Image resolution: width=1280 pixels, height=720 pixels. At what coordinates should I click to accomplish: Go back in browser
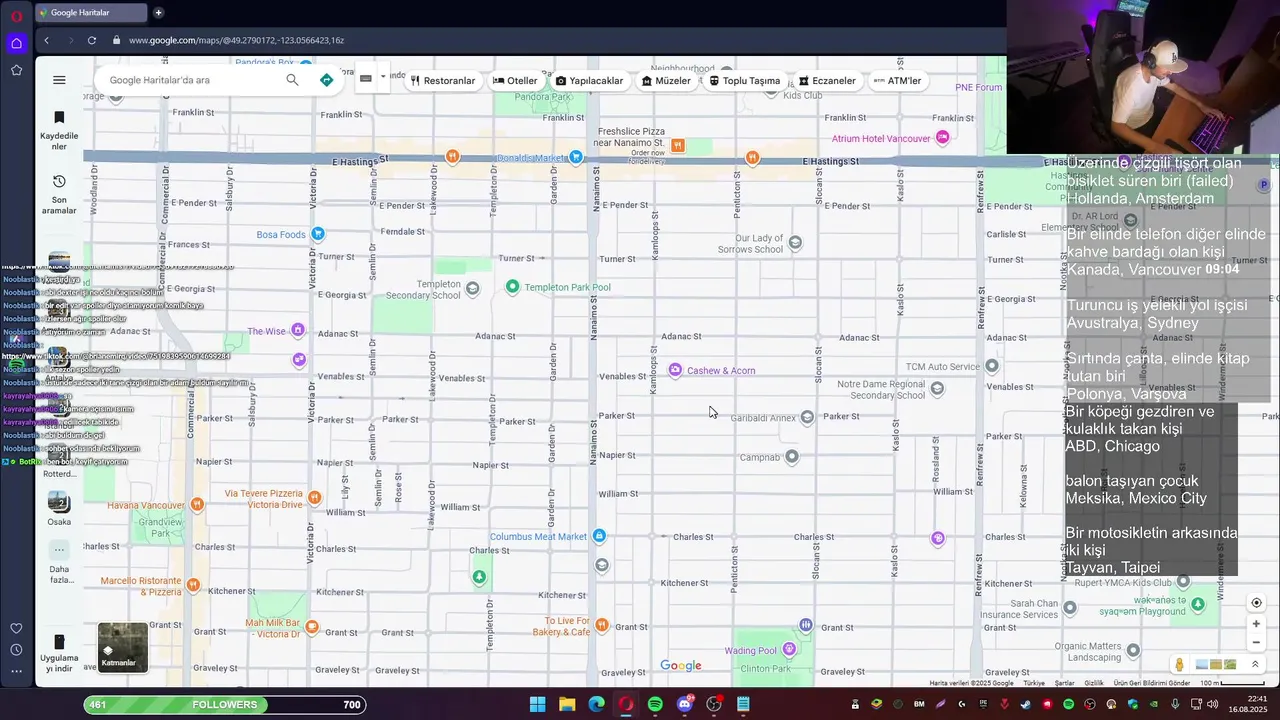point(46,40)
